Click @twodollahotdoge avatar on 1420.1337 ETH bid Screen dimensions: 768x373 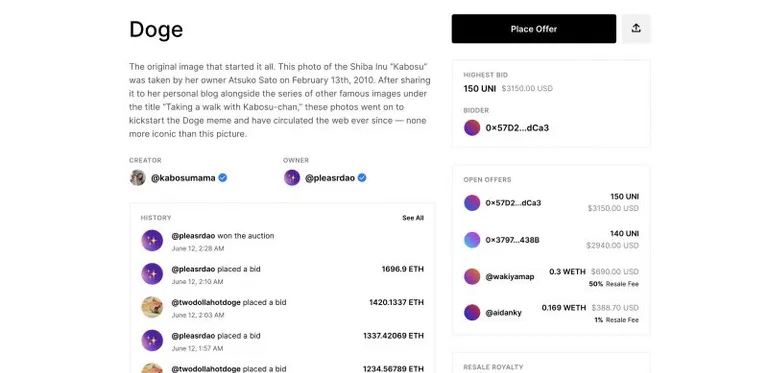(x=152, y=307)
